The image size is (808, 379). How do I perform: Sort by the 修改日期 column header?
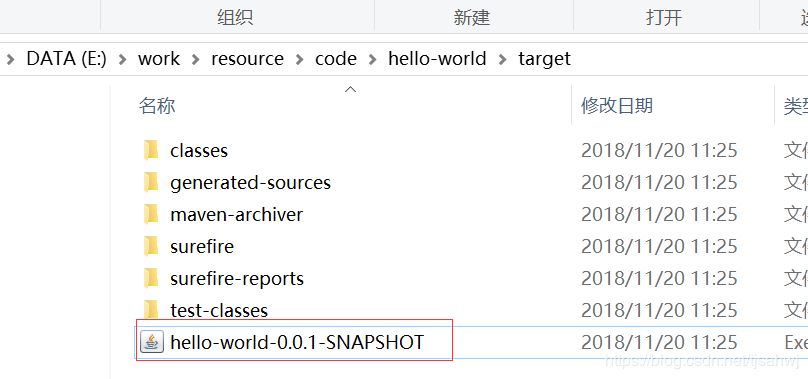[617, 106]
